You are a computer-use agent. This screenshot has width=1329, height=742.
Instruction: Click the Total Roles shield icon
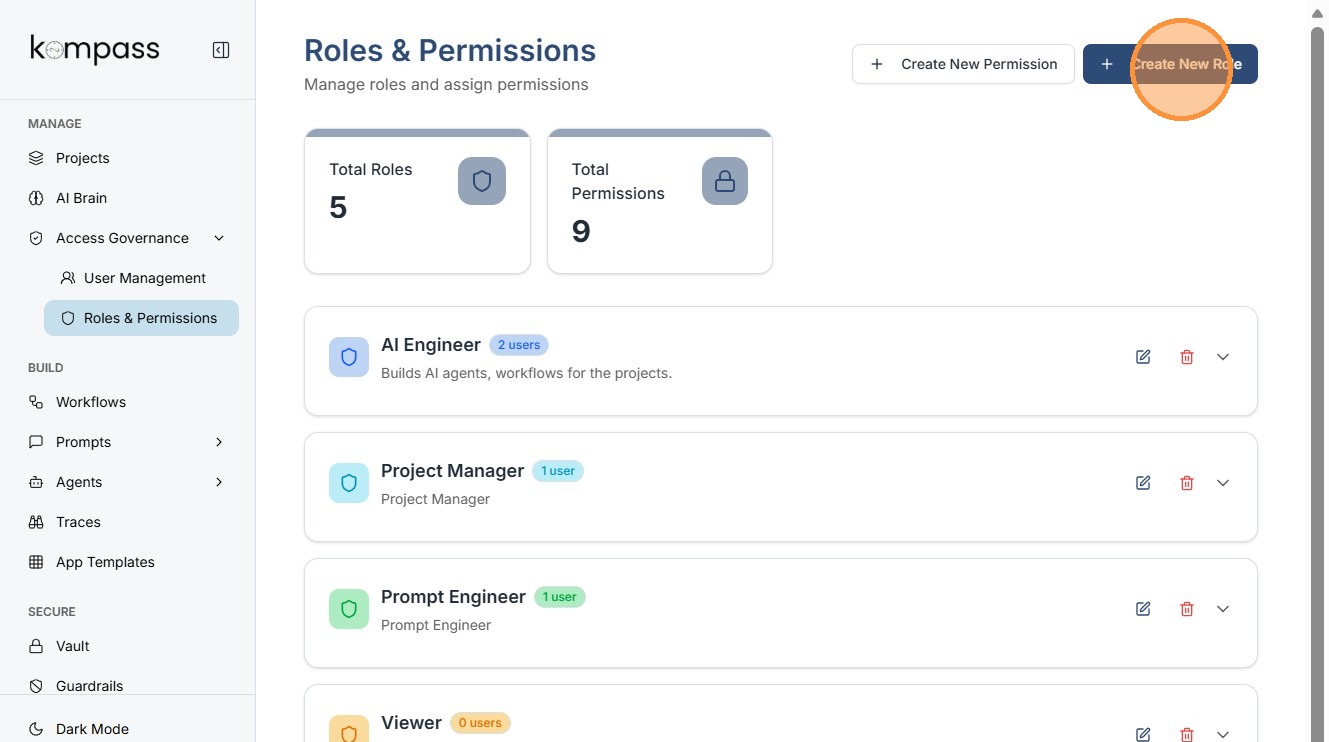482,181
